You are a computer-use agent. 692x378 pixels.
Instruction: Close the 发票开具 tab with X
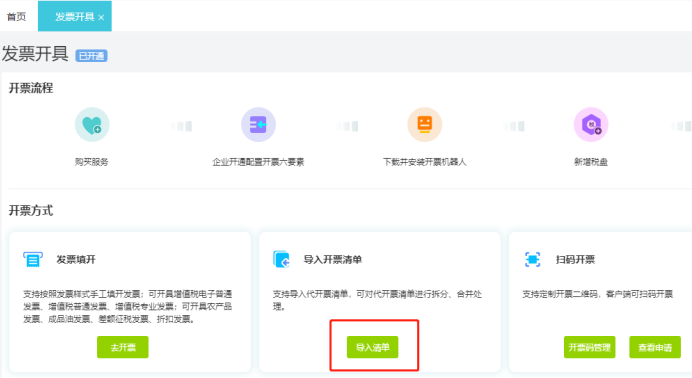tap(102, 17)
